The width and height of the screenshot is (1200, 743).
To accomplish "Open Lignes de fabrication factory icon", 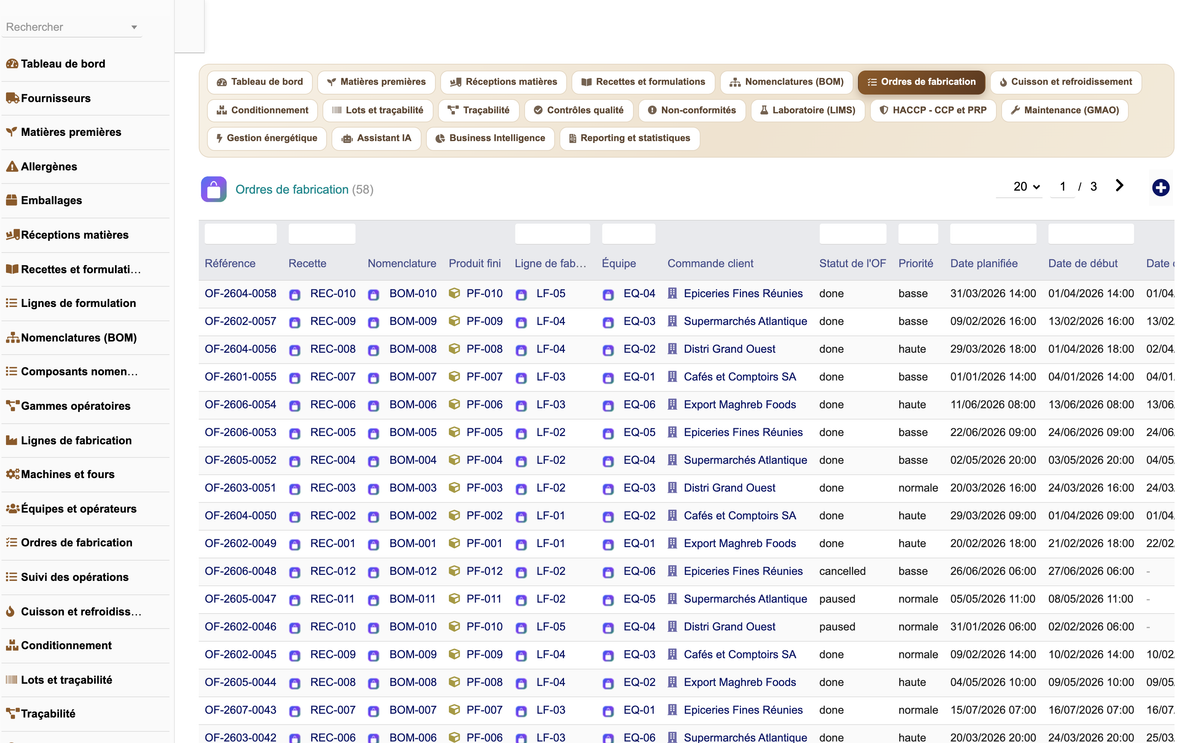I will pyautogui.click(x=12, y=440).
